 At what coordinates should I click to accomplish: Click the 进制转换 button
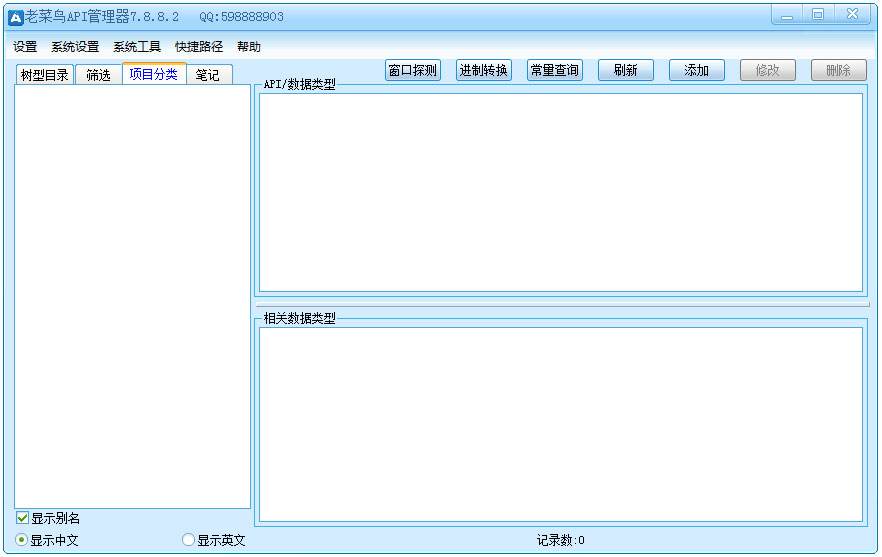tap(484, 70)
